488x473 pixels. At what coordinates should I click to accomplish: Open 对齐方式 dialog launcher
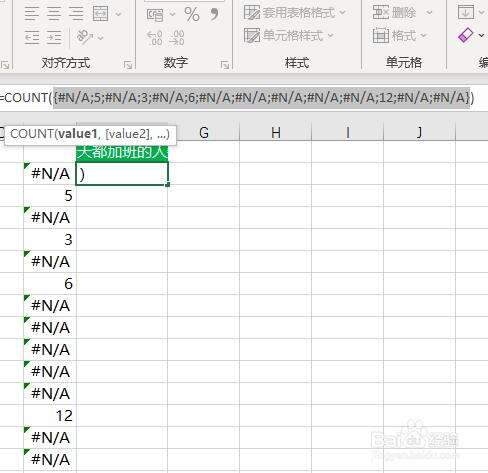[x=128, y=65]
